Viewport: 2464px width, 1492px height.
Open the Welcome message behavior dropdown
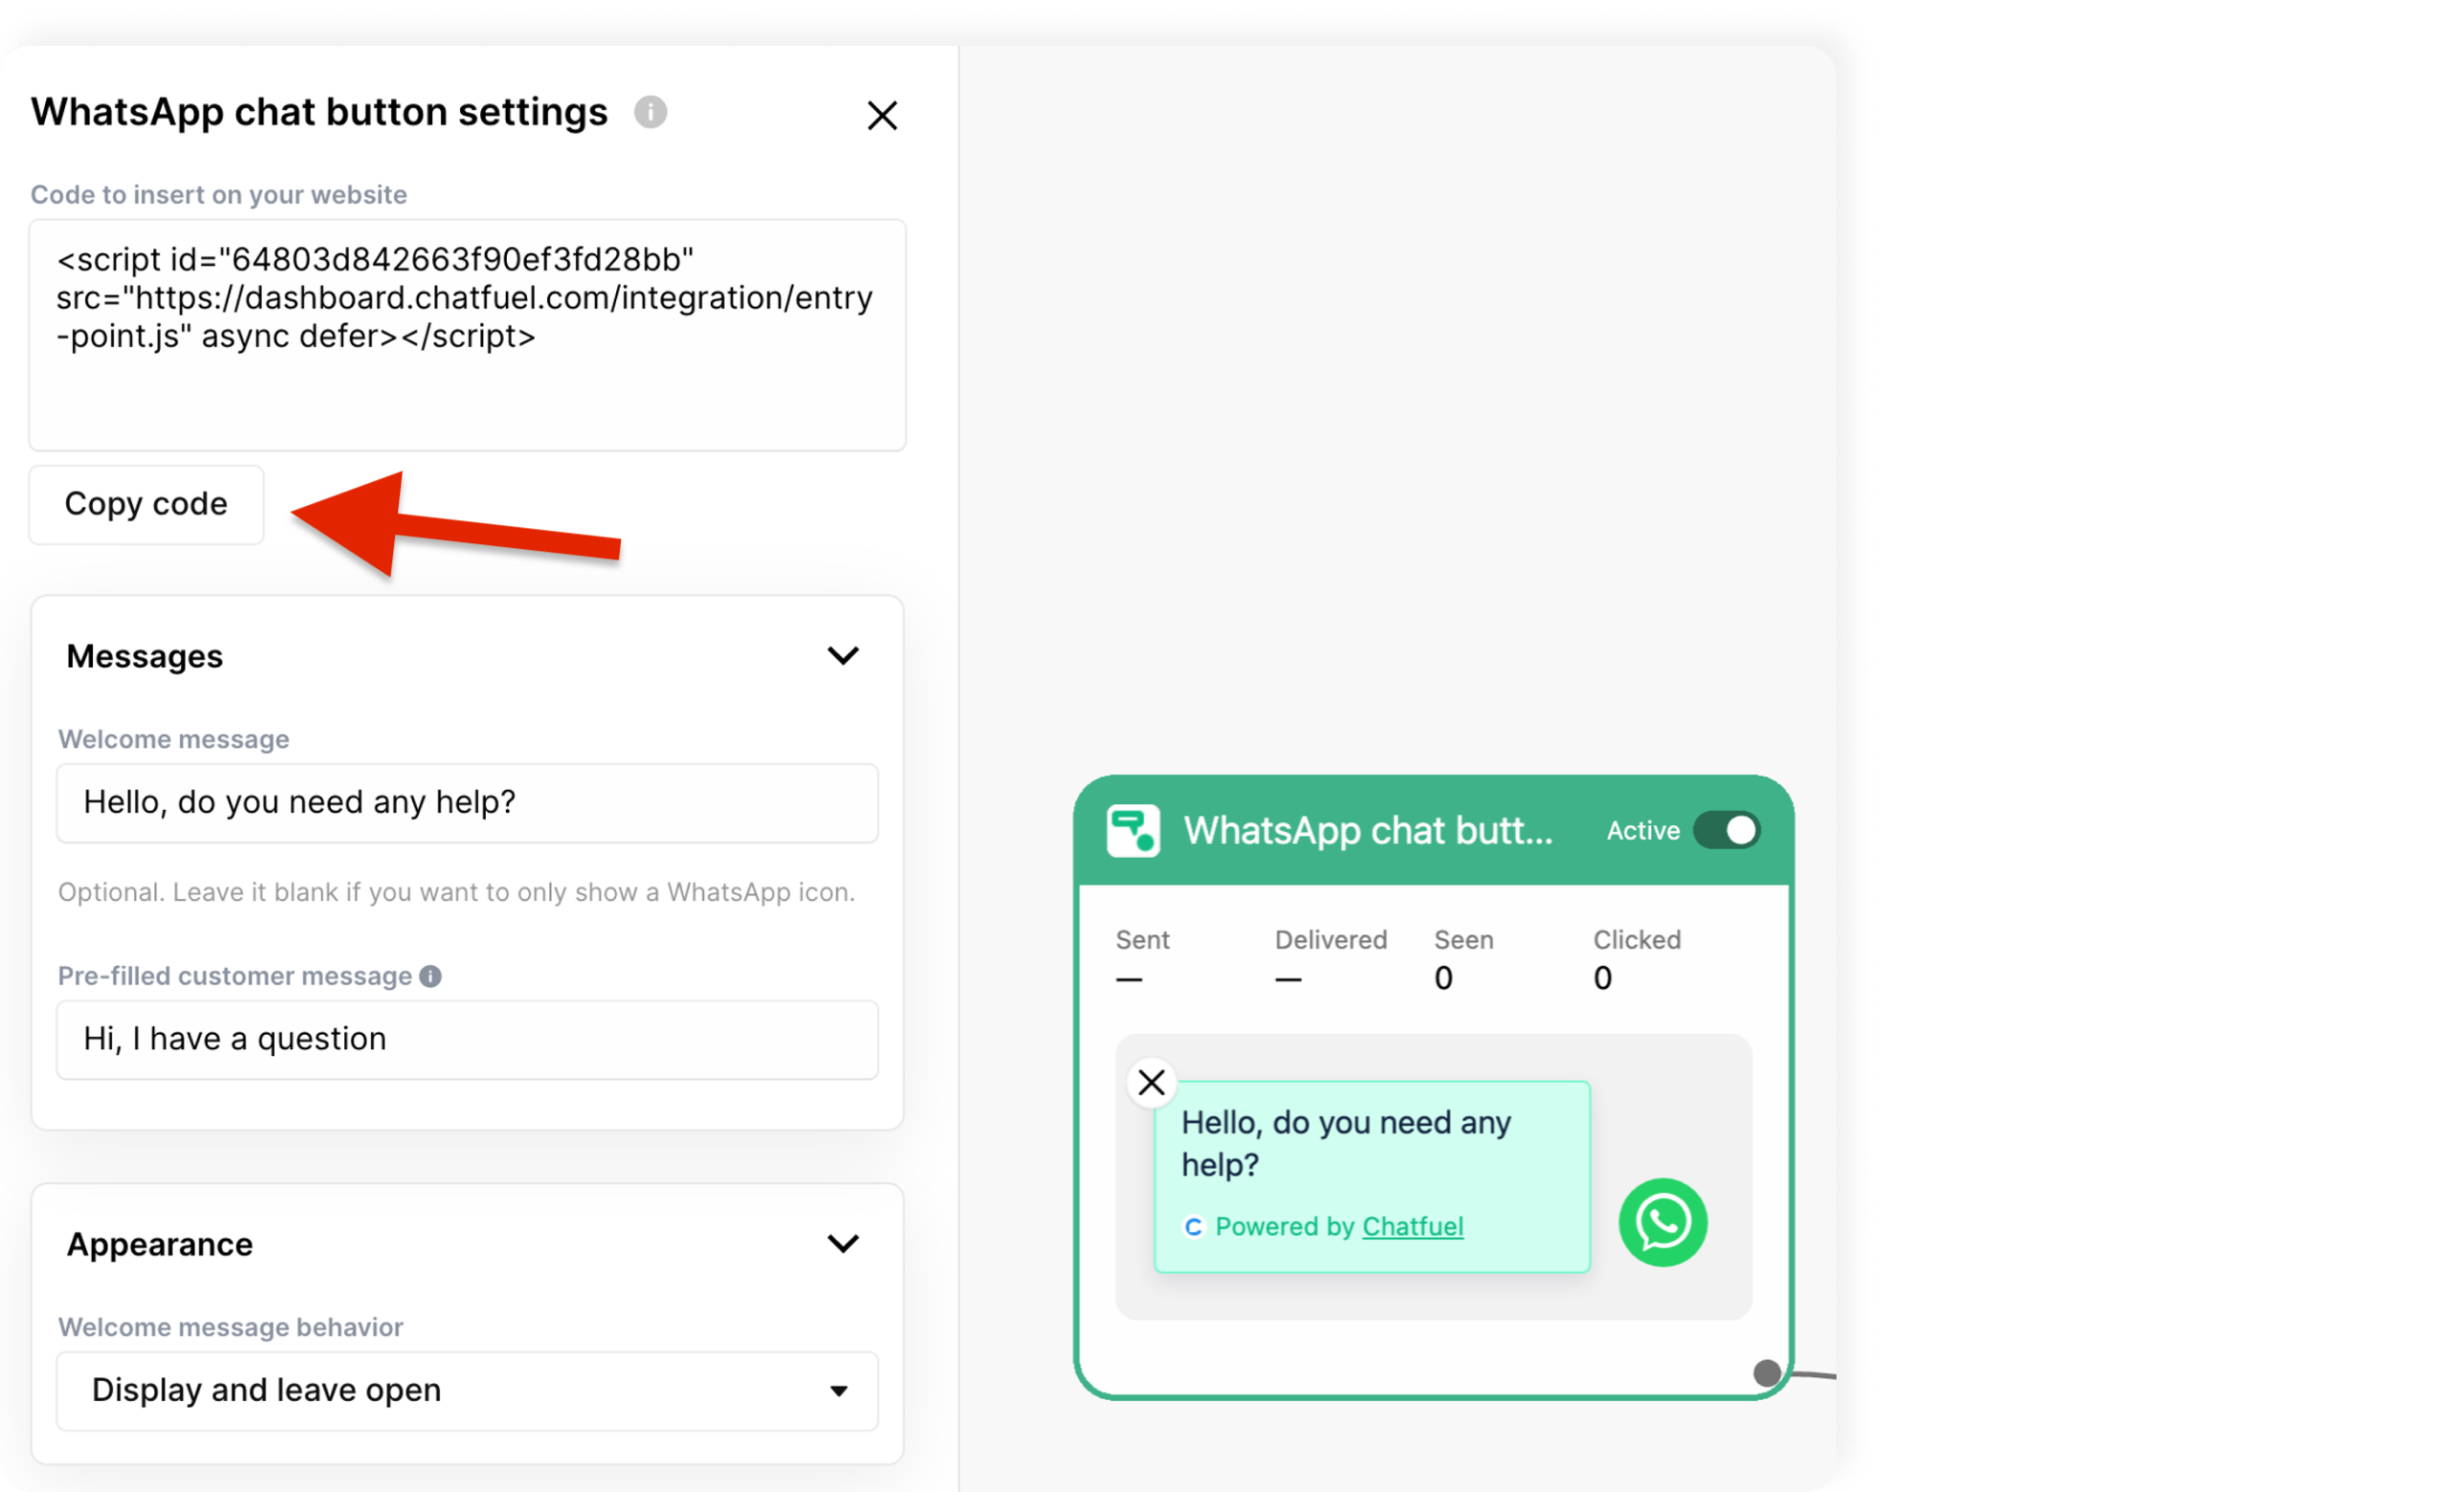tap(467, 1390)
